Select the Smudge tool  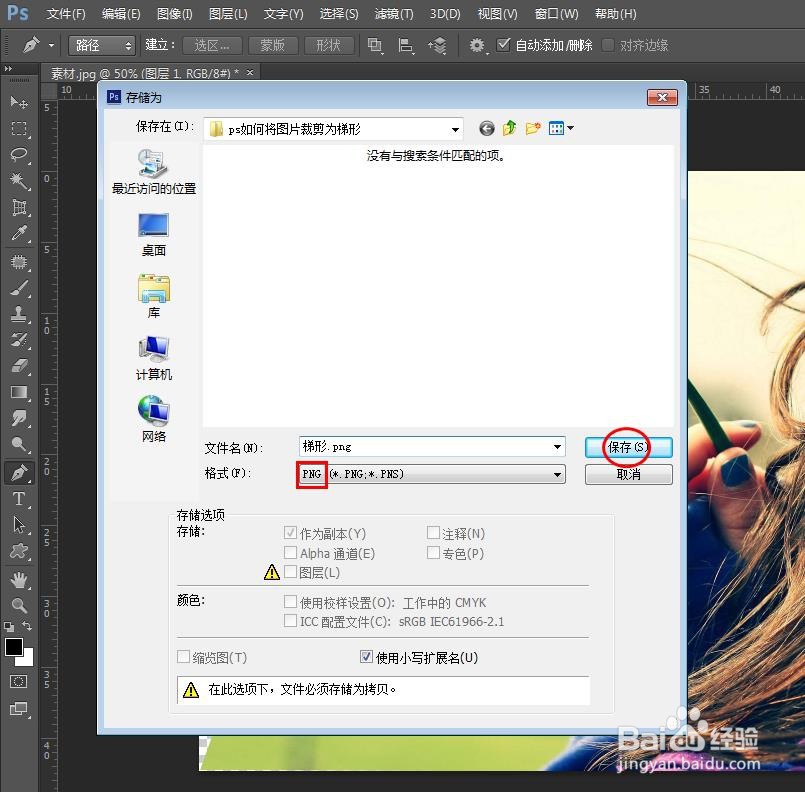19,418
